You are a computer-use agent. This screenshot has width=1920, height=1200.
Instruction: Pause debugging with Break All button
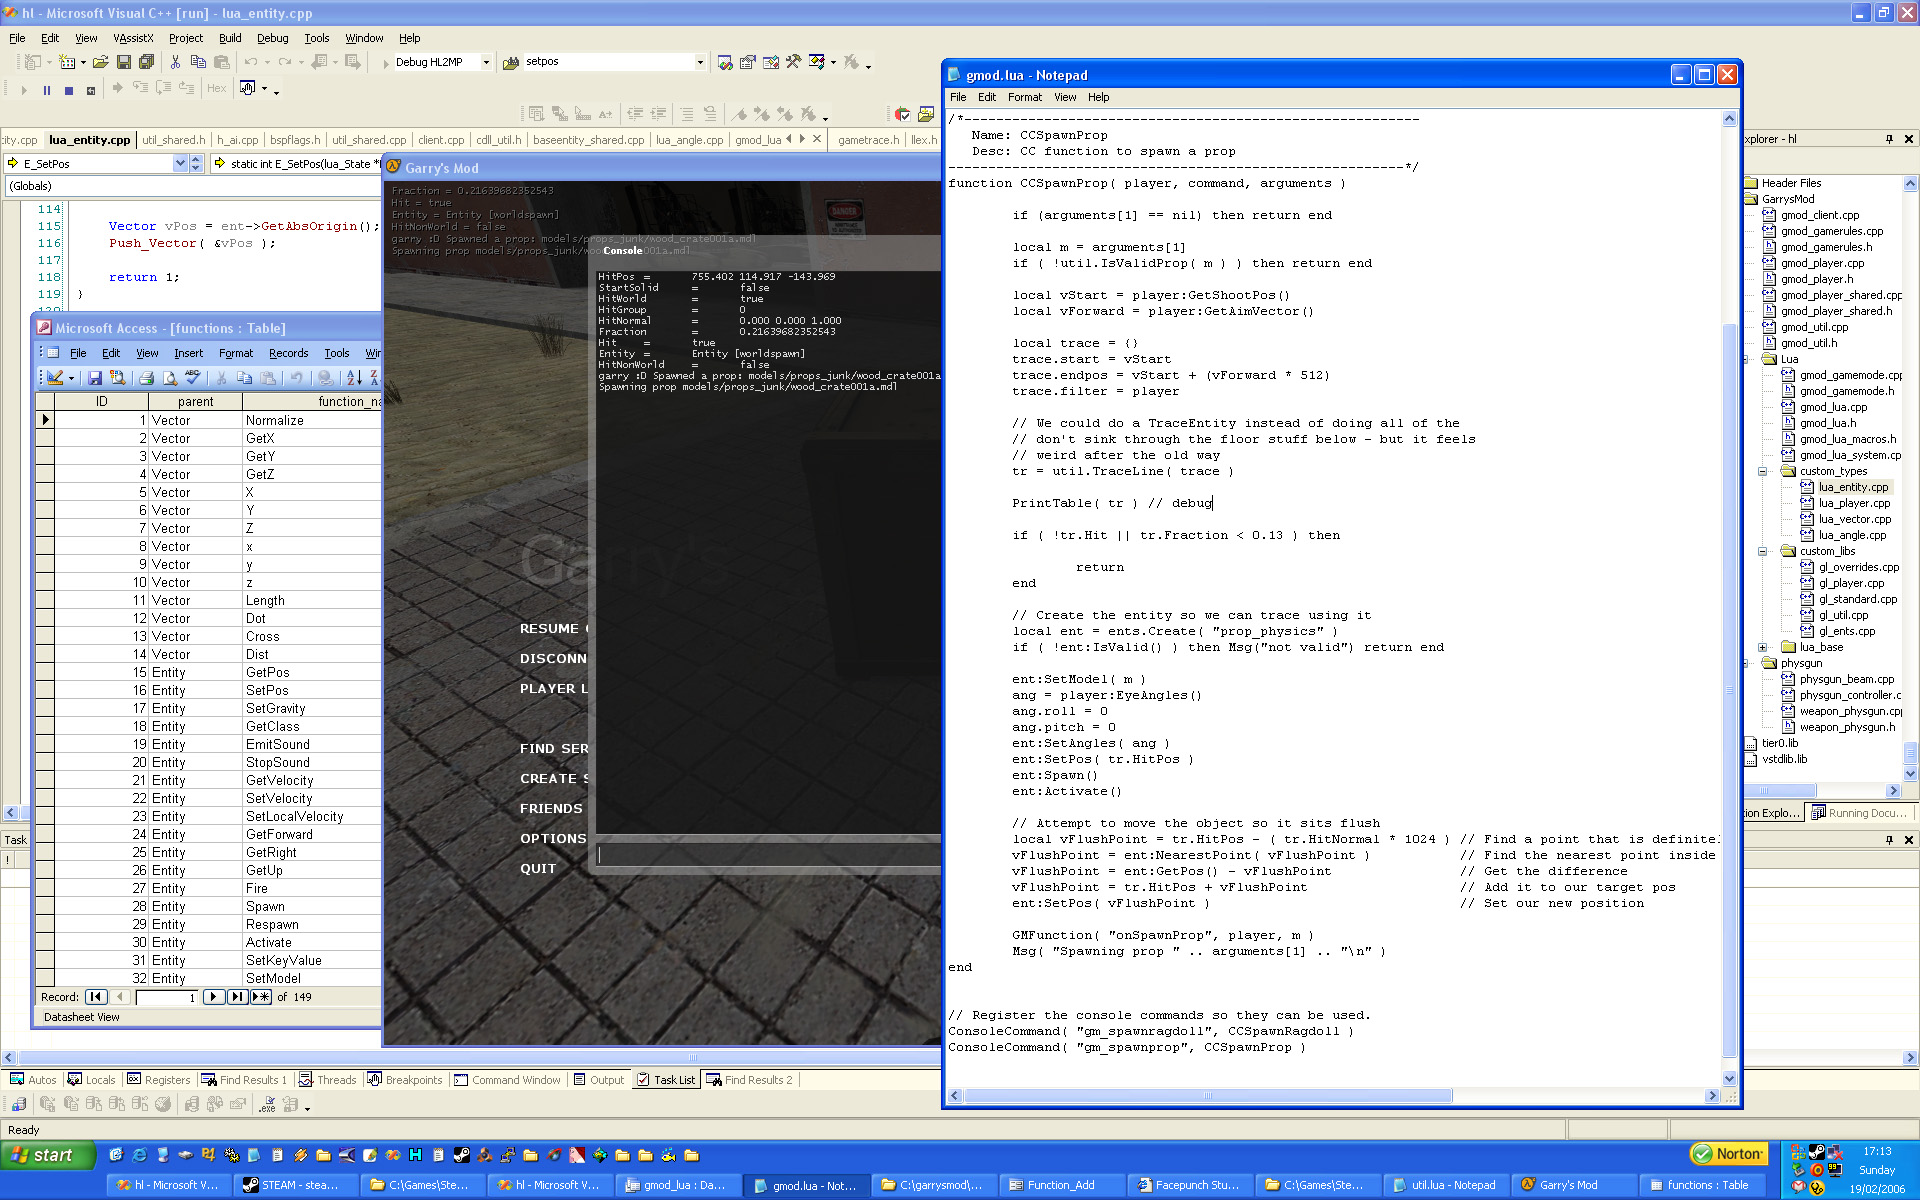tap(46, 89)
